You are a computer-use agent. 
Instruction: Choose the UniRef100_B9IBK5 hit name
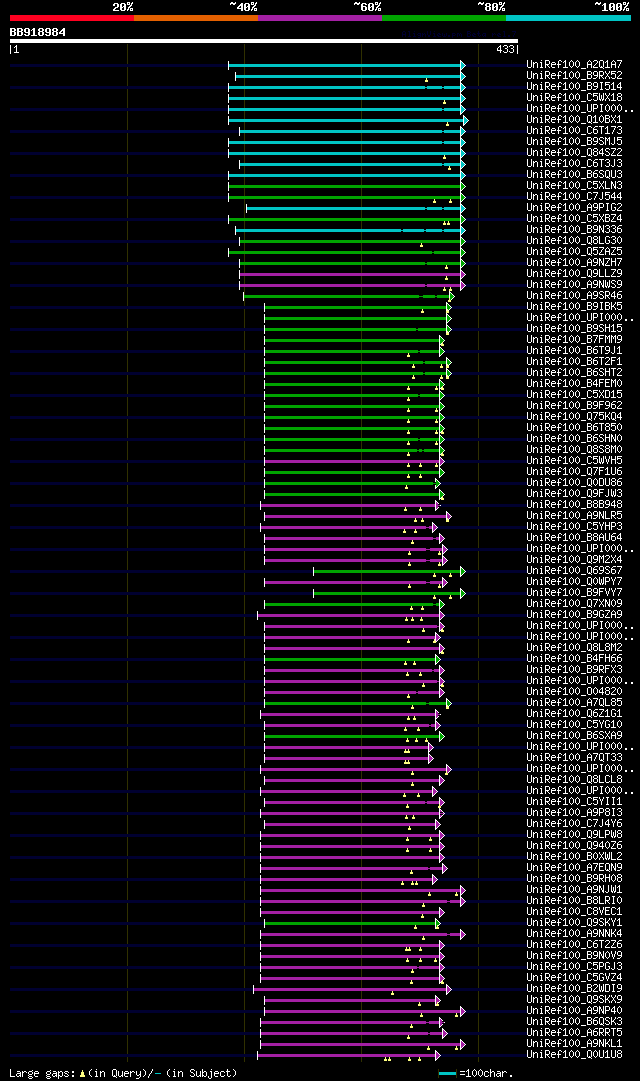[574, 307]
